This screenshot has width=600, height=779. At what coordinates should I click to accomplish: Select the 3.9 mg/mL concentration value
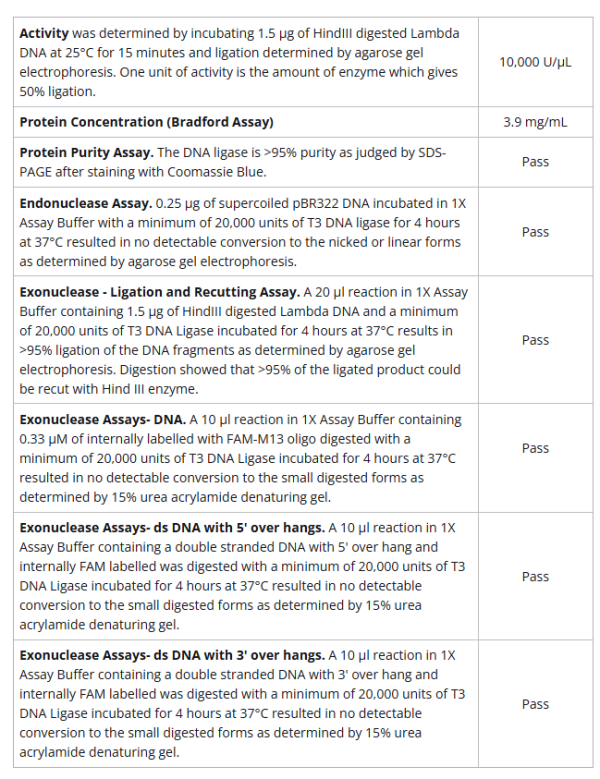535,122
